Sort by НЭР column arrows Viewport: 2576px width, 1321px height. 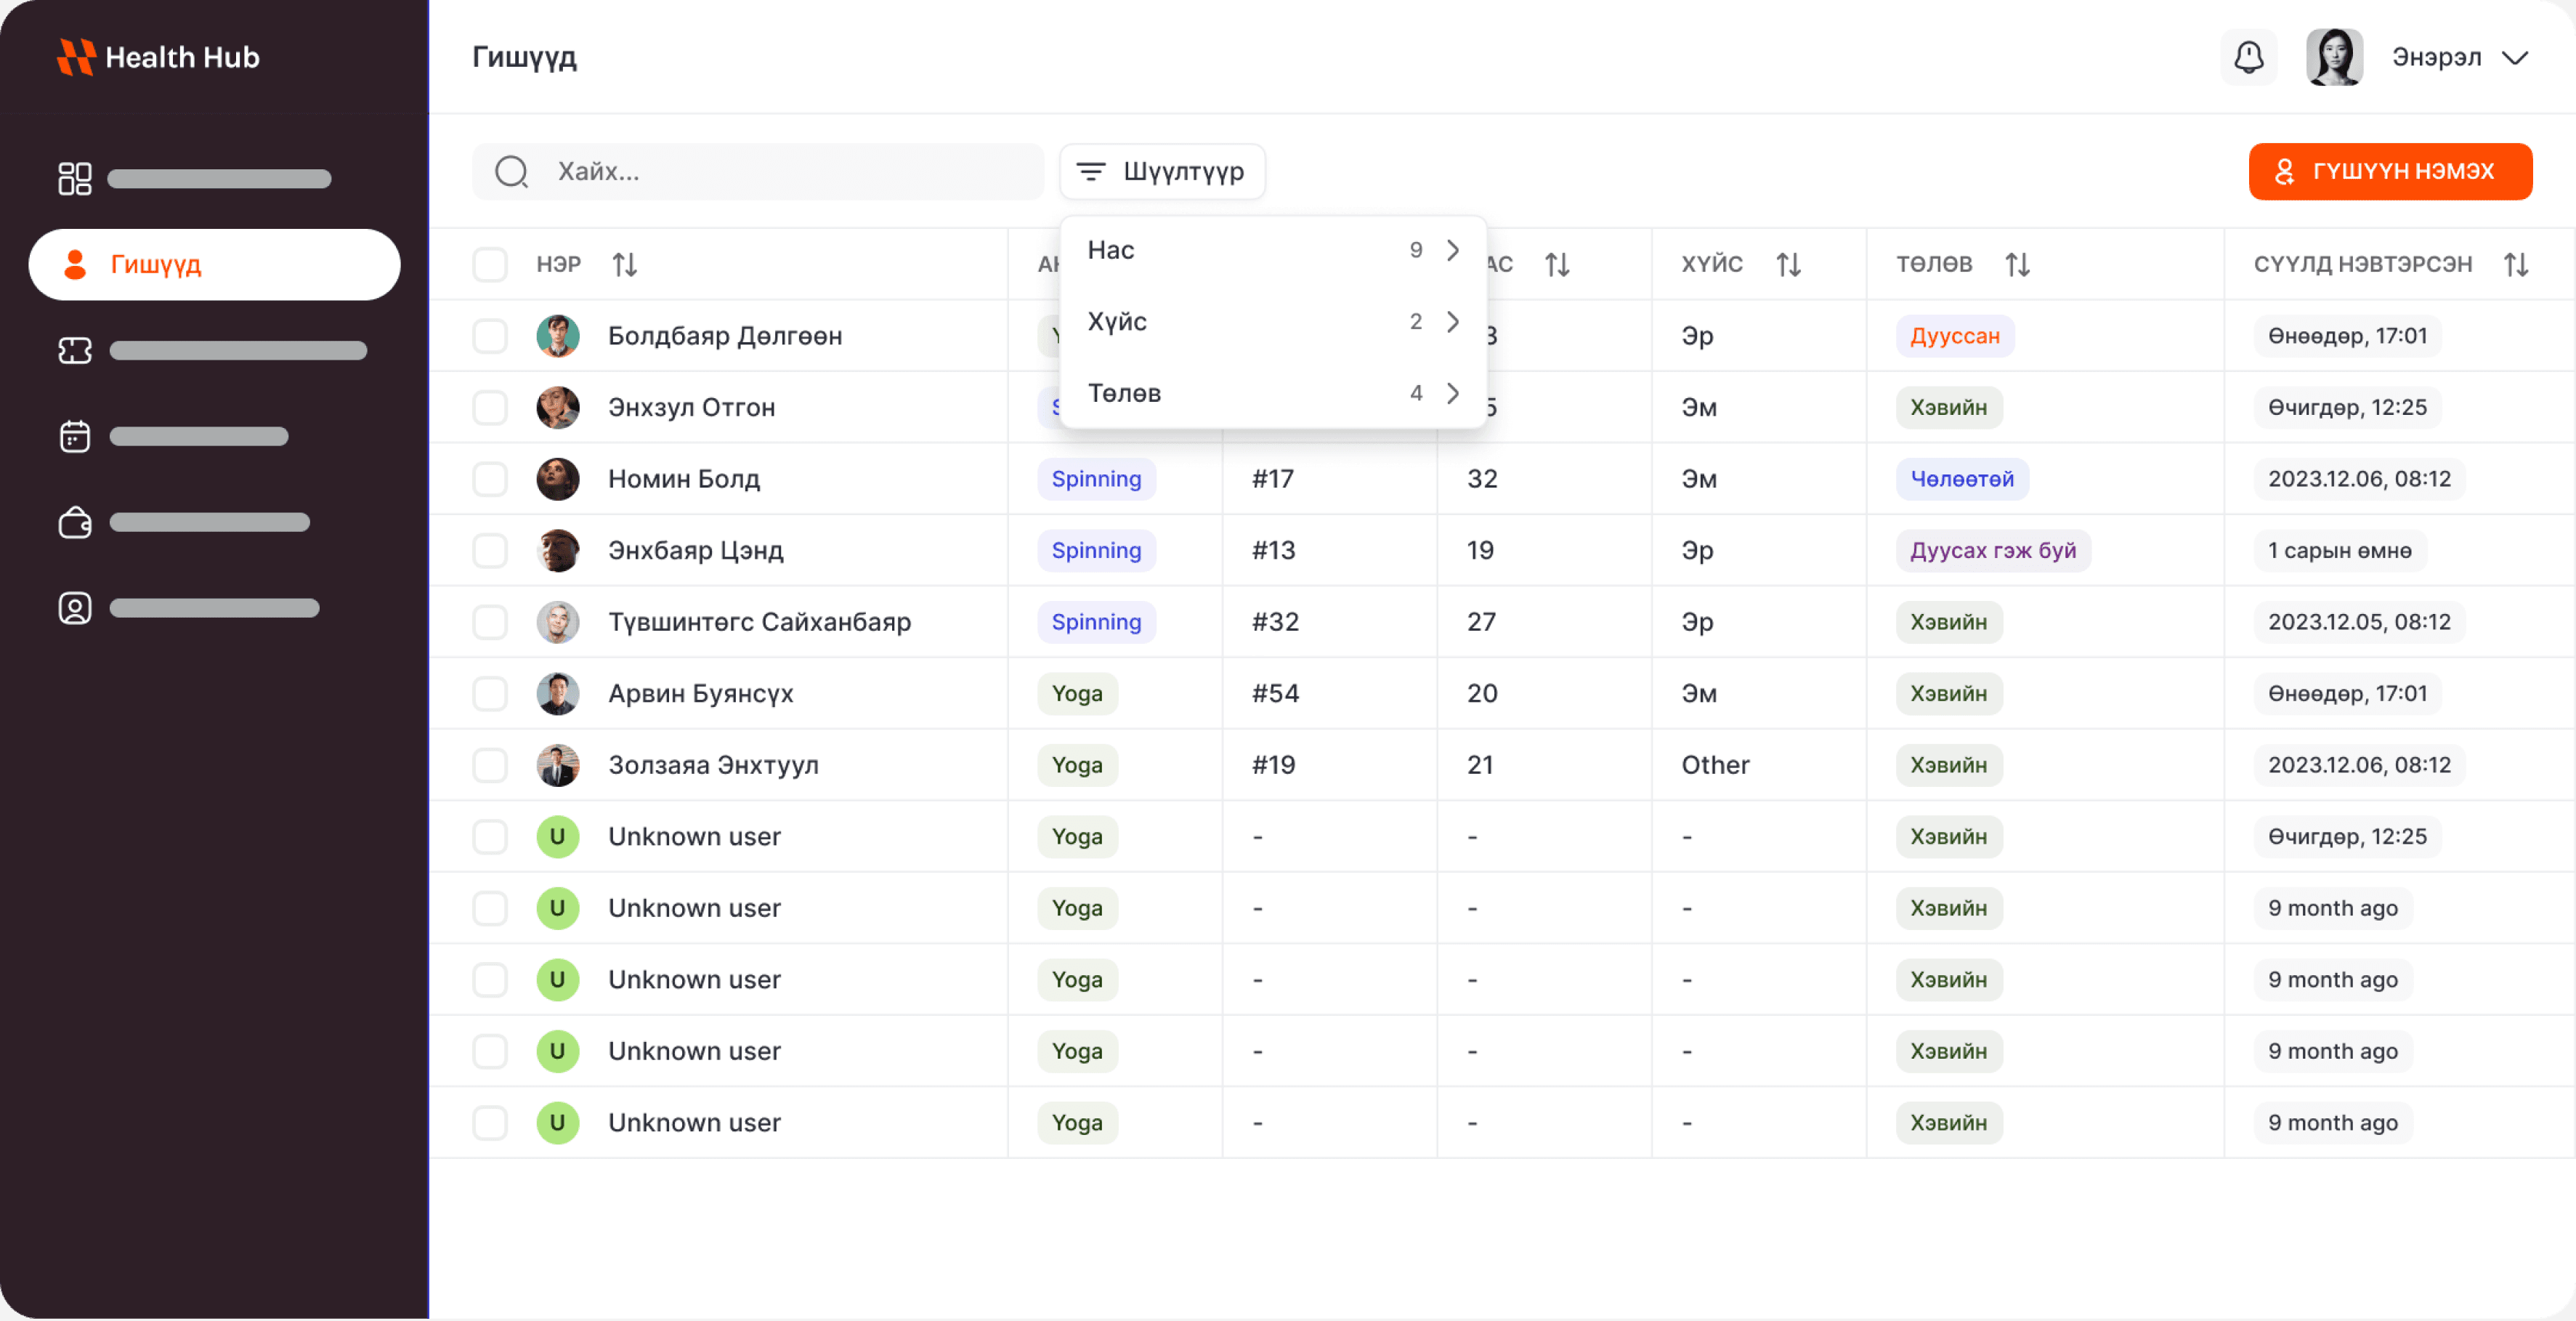[x=625, y=264]
